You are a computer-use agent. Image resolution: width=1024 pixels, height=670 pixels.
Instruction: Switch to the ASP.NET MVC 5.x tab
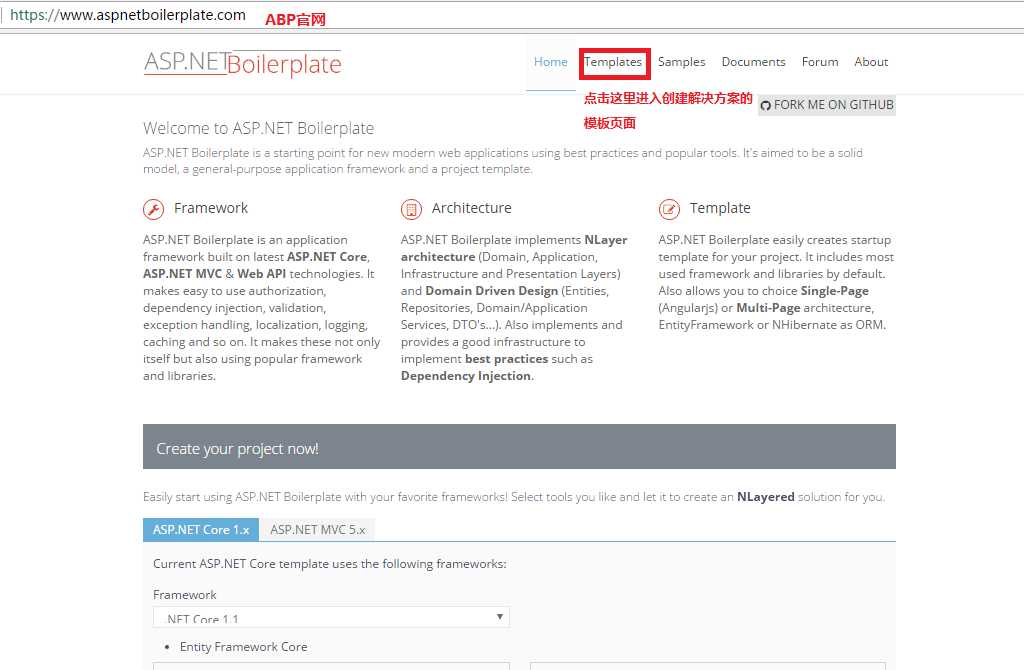pyautogui.click(x=317, y=530)
